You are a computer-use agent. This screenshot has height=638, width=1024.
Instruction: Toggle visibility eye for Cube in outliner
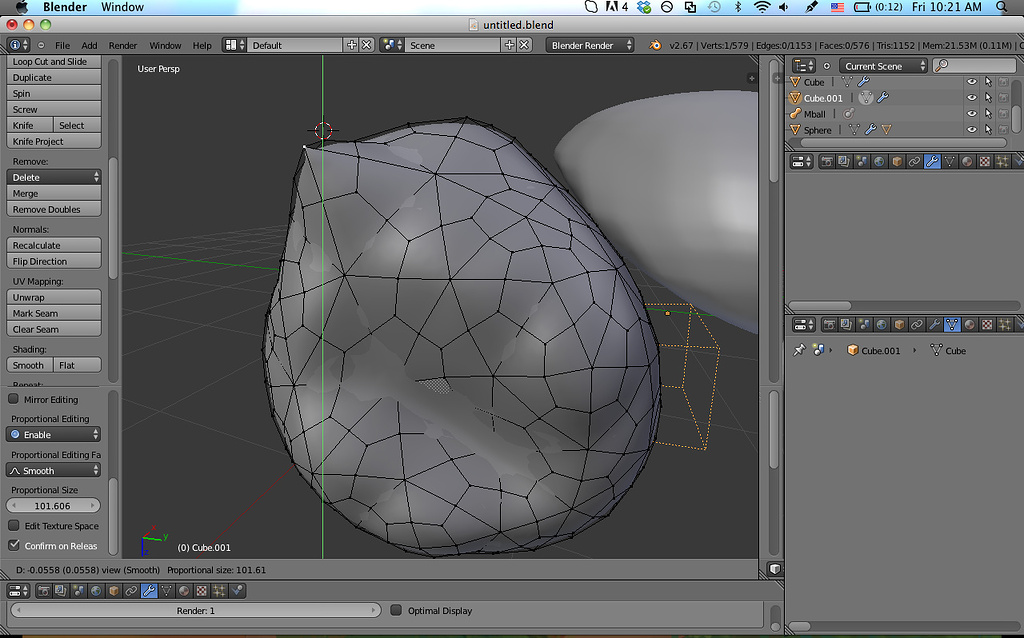pyautogui.click(x=972, y=82)
